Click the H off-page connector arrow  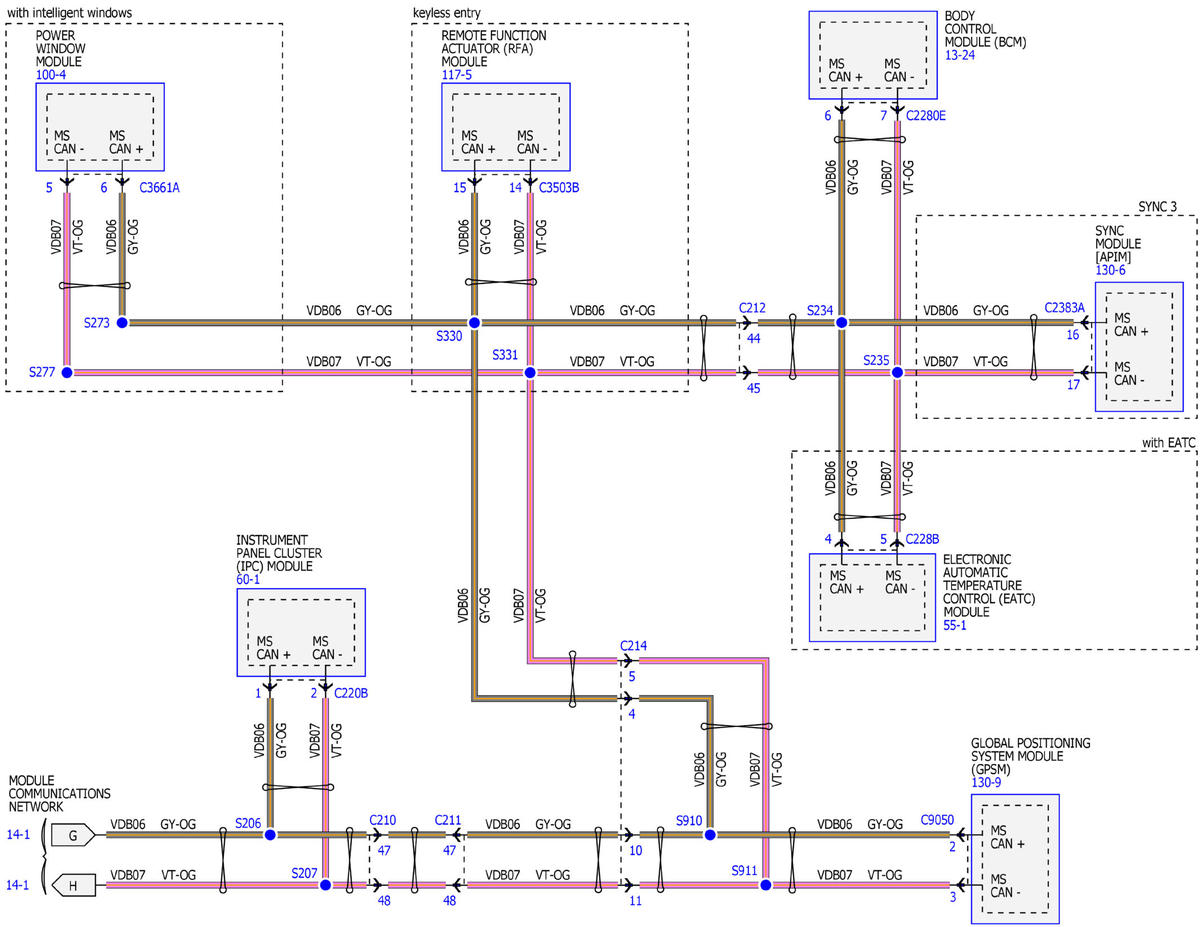(75, 885)
